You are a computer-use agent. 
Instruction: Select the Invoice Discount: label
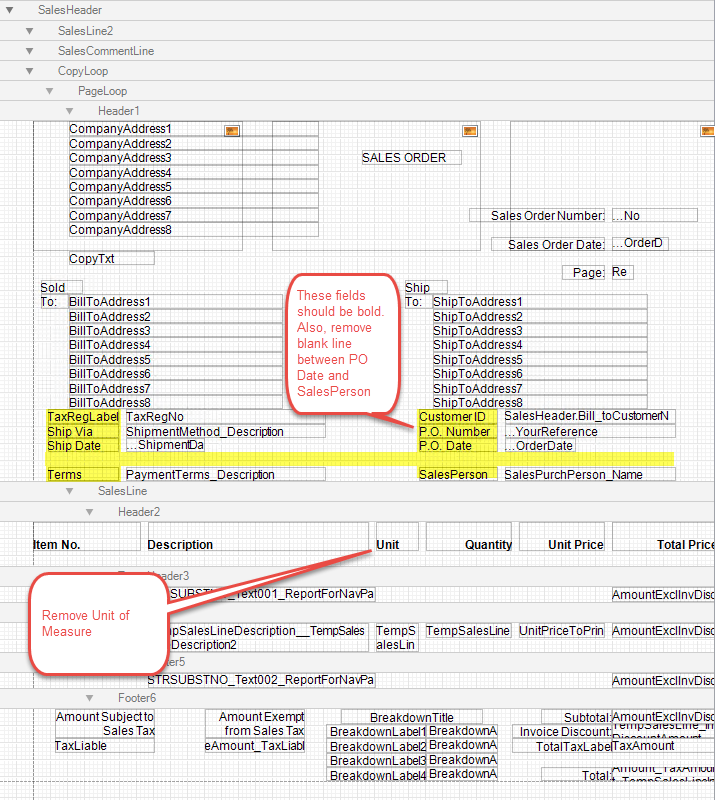pyautogui.click(x=562, y=731)
